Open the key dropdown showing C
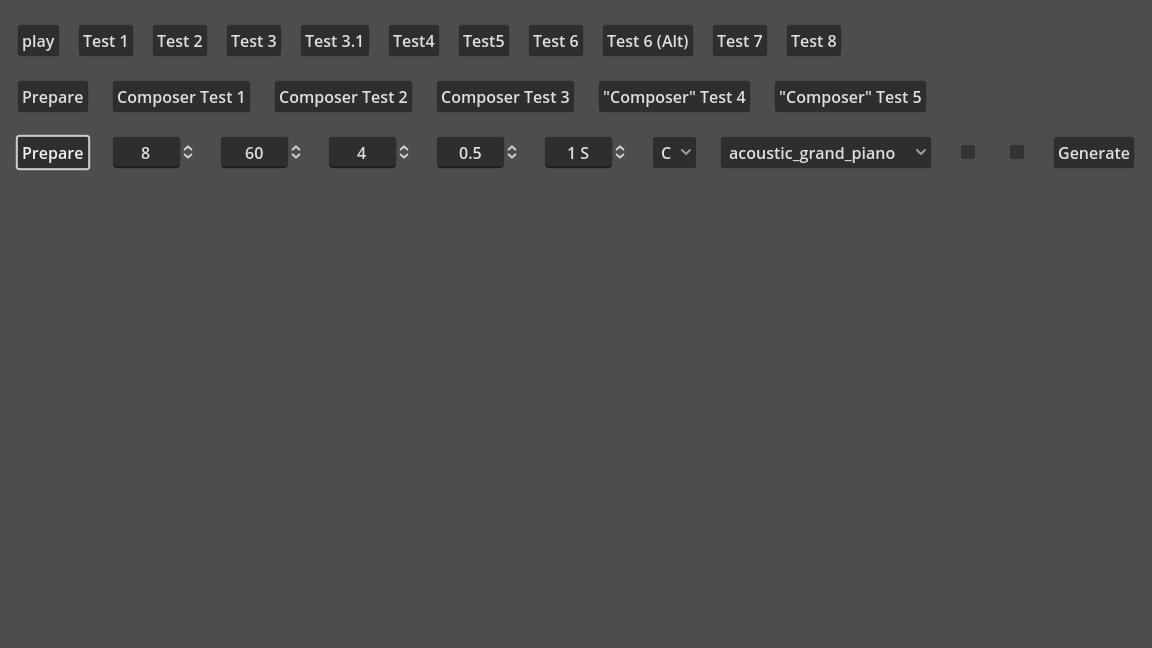This screenshot has height=648, width=1152. (674, 153)
